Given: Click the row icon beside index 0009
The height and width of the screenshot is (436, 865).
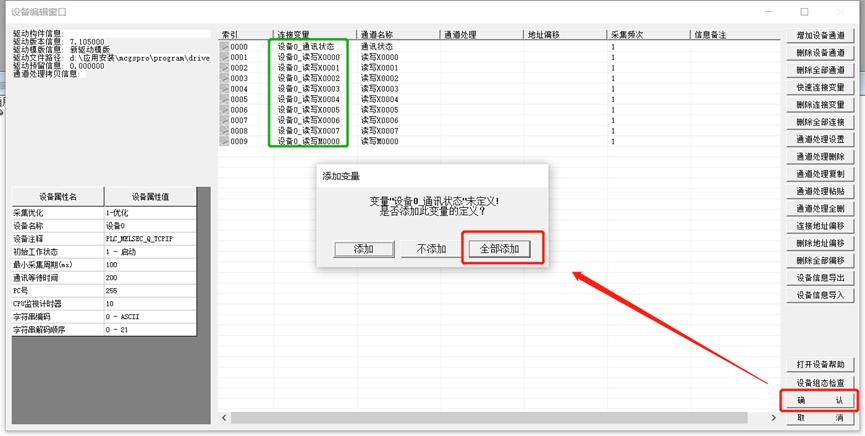Looking at the screenshot, I should [224, 141].
